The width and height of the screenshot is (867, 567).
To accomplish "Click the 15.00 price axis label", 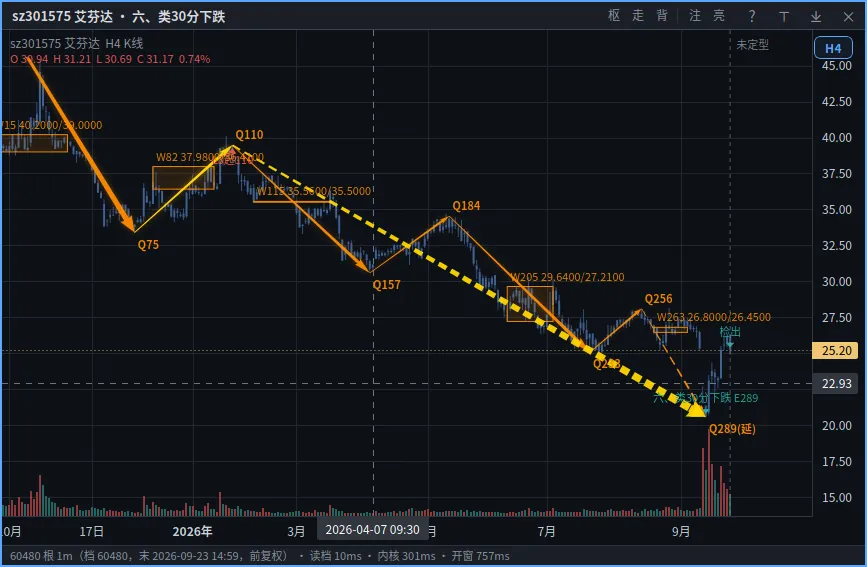I will 837,498.
